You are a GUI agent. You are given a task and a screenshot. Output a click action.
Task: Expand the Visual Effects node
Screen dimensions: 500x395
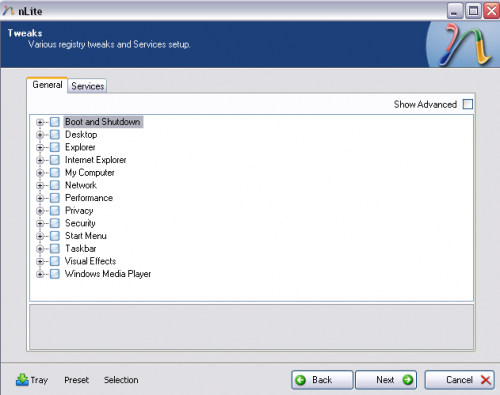[x=40, y=262]
